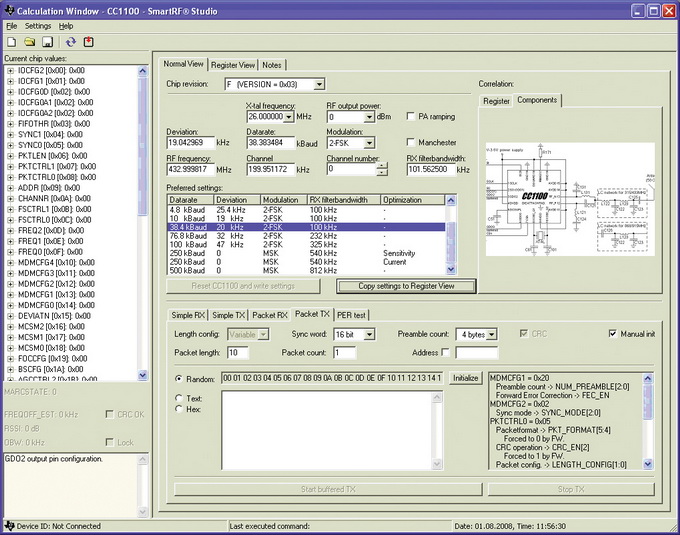The width and height of the screenshot is (680, 535).
Task: Click the New file toolbar icon
Action: (11, 42)
